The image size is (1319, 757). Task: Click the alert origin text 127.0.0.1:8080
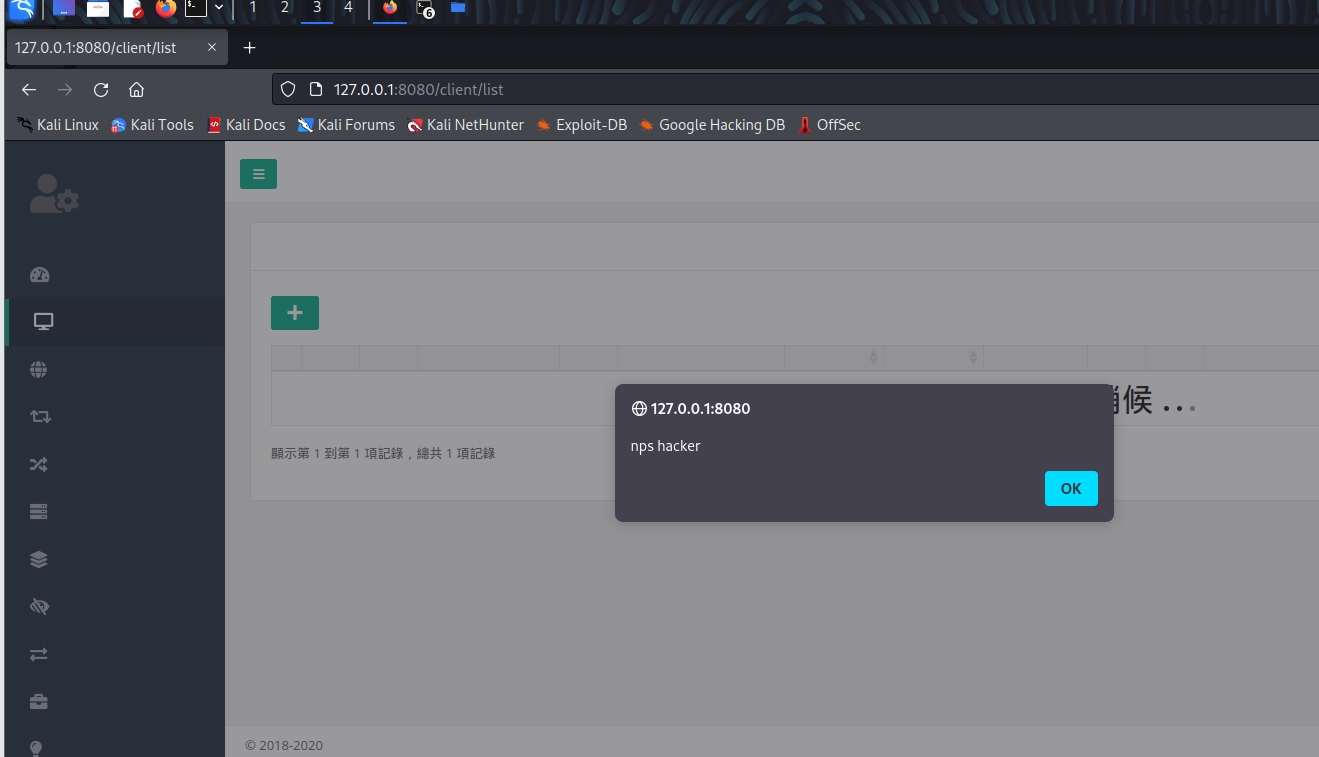[x=700, y=408]
